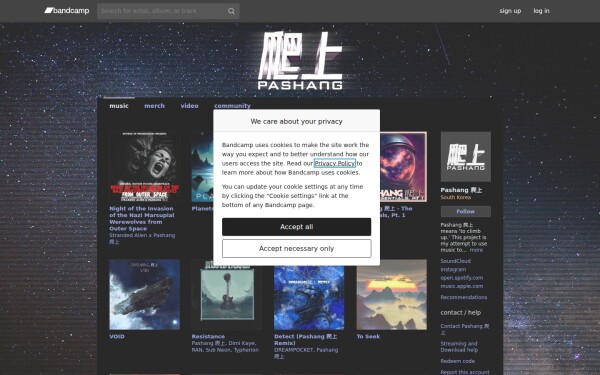Open the Resistance title link
The width and height of the screenshot is (600, 375).
point(208,337)
